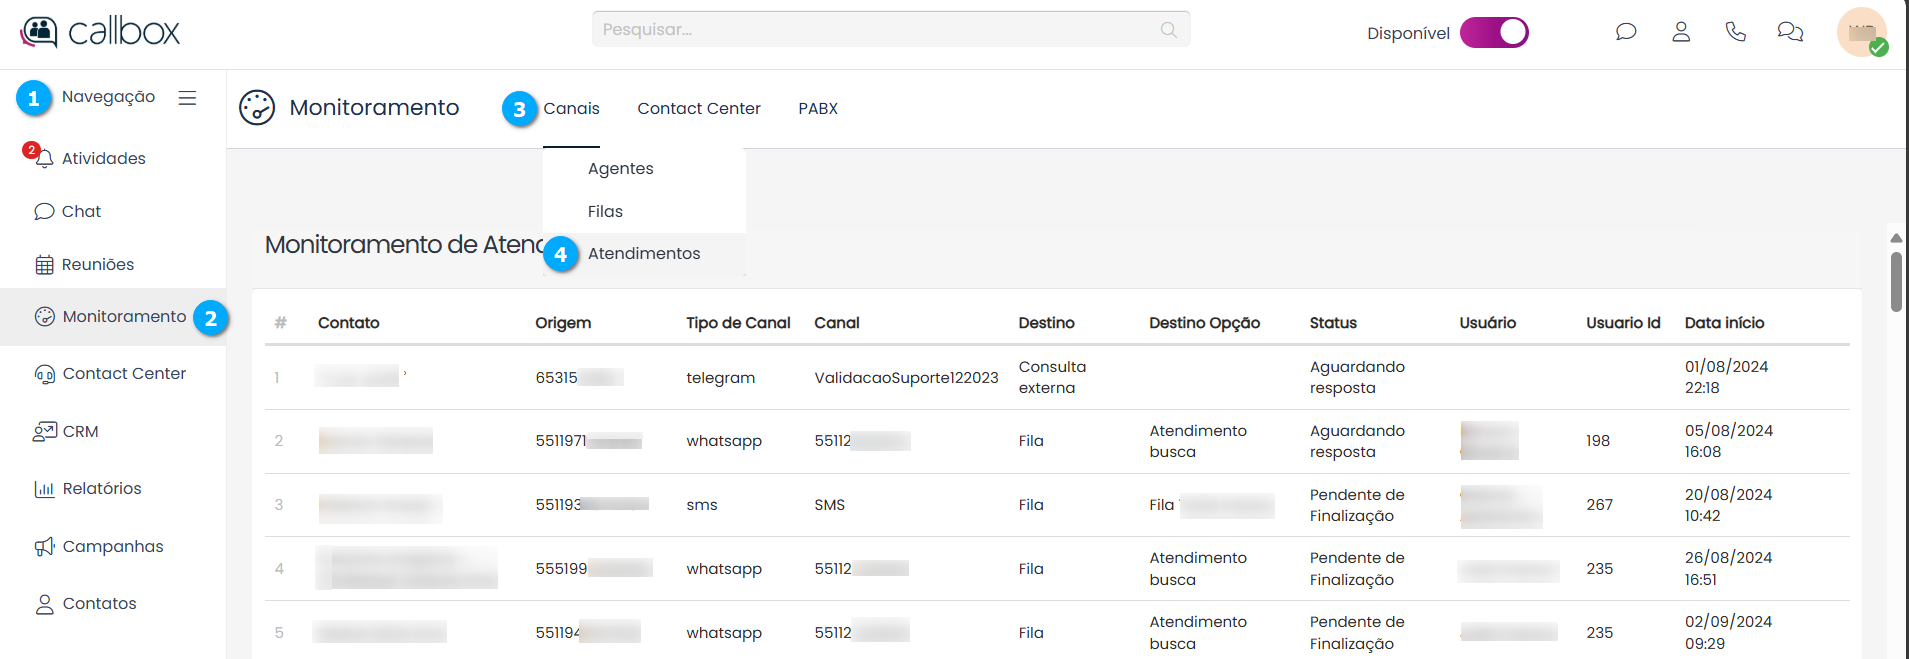This screenshot has height=659, width=1909.
Task: Select Filas from the Canais menu
Action: click(605, 212)
